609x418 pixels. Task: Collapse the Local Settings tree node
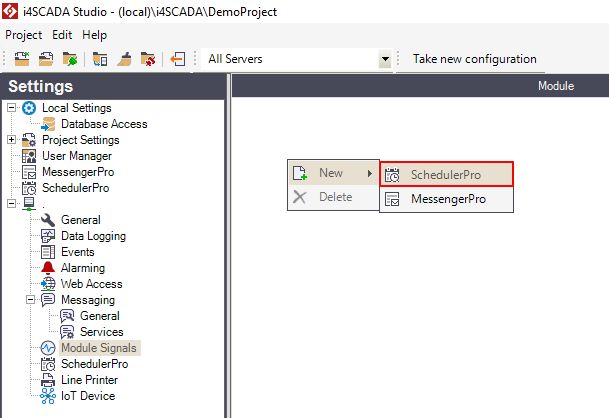[x=12, y=108]
